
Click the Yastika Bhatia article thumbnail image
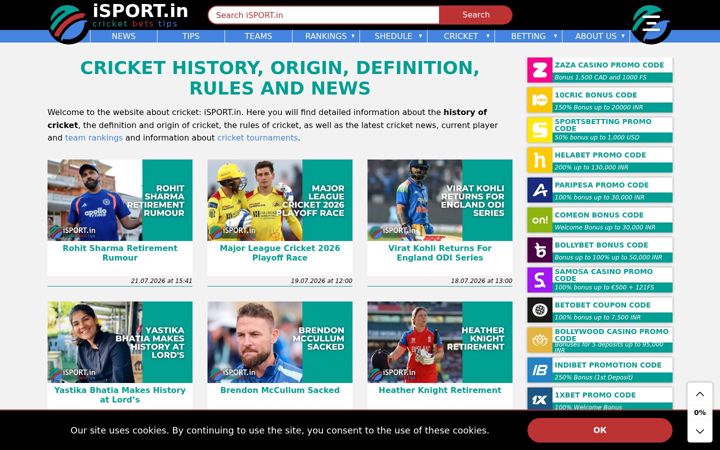120,342
